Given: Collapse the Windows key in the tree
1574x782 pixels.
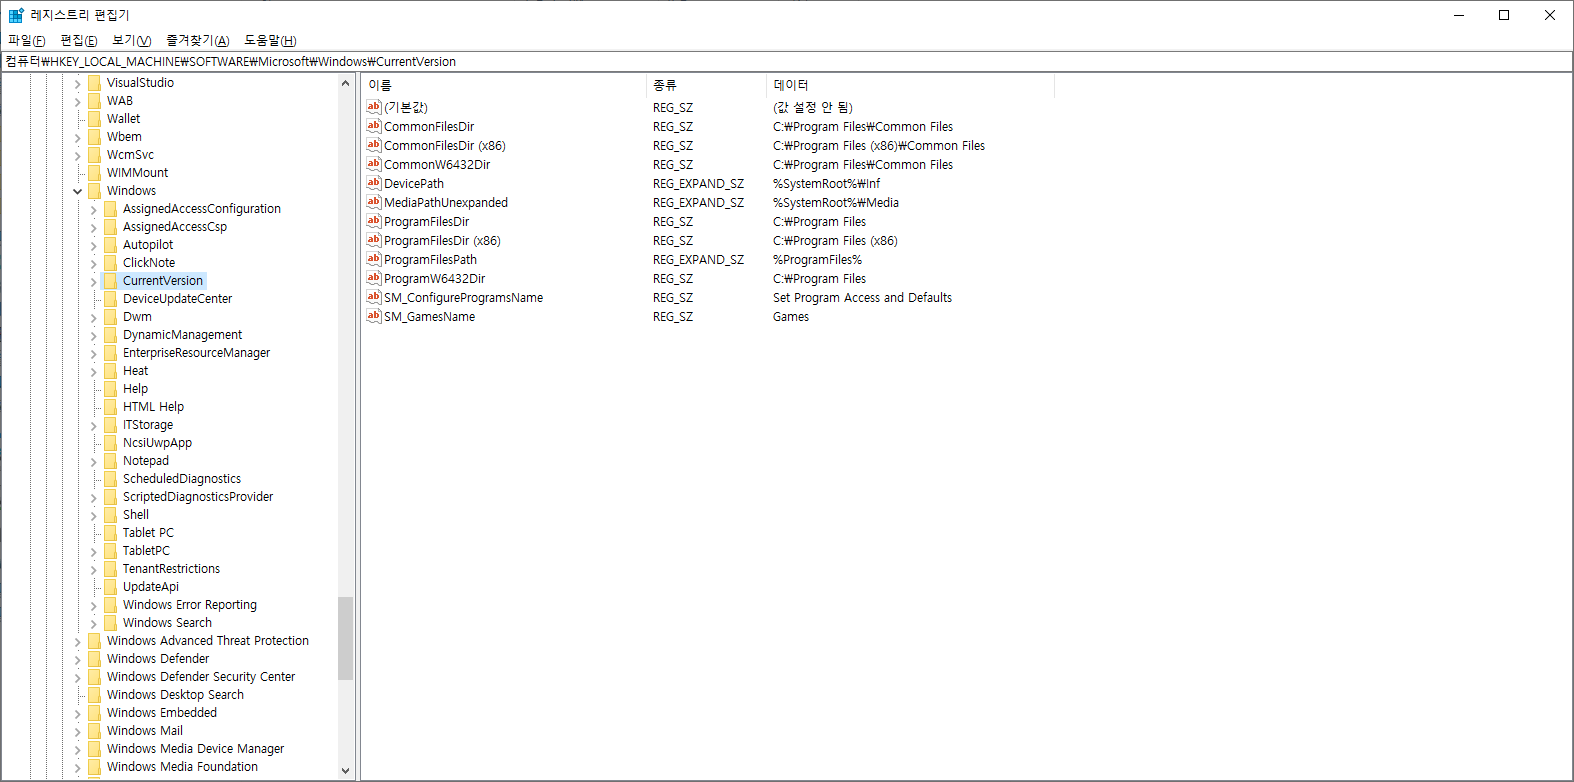Looking at the screenshot, I should (78, 191).
